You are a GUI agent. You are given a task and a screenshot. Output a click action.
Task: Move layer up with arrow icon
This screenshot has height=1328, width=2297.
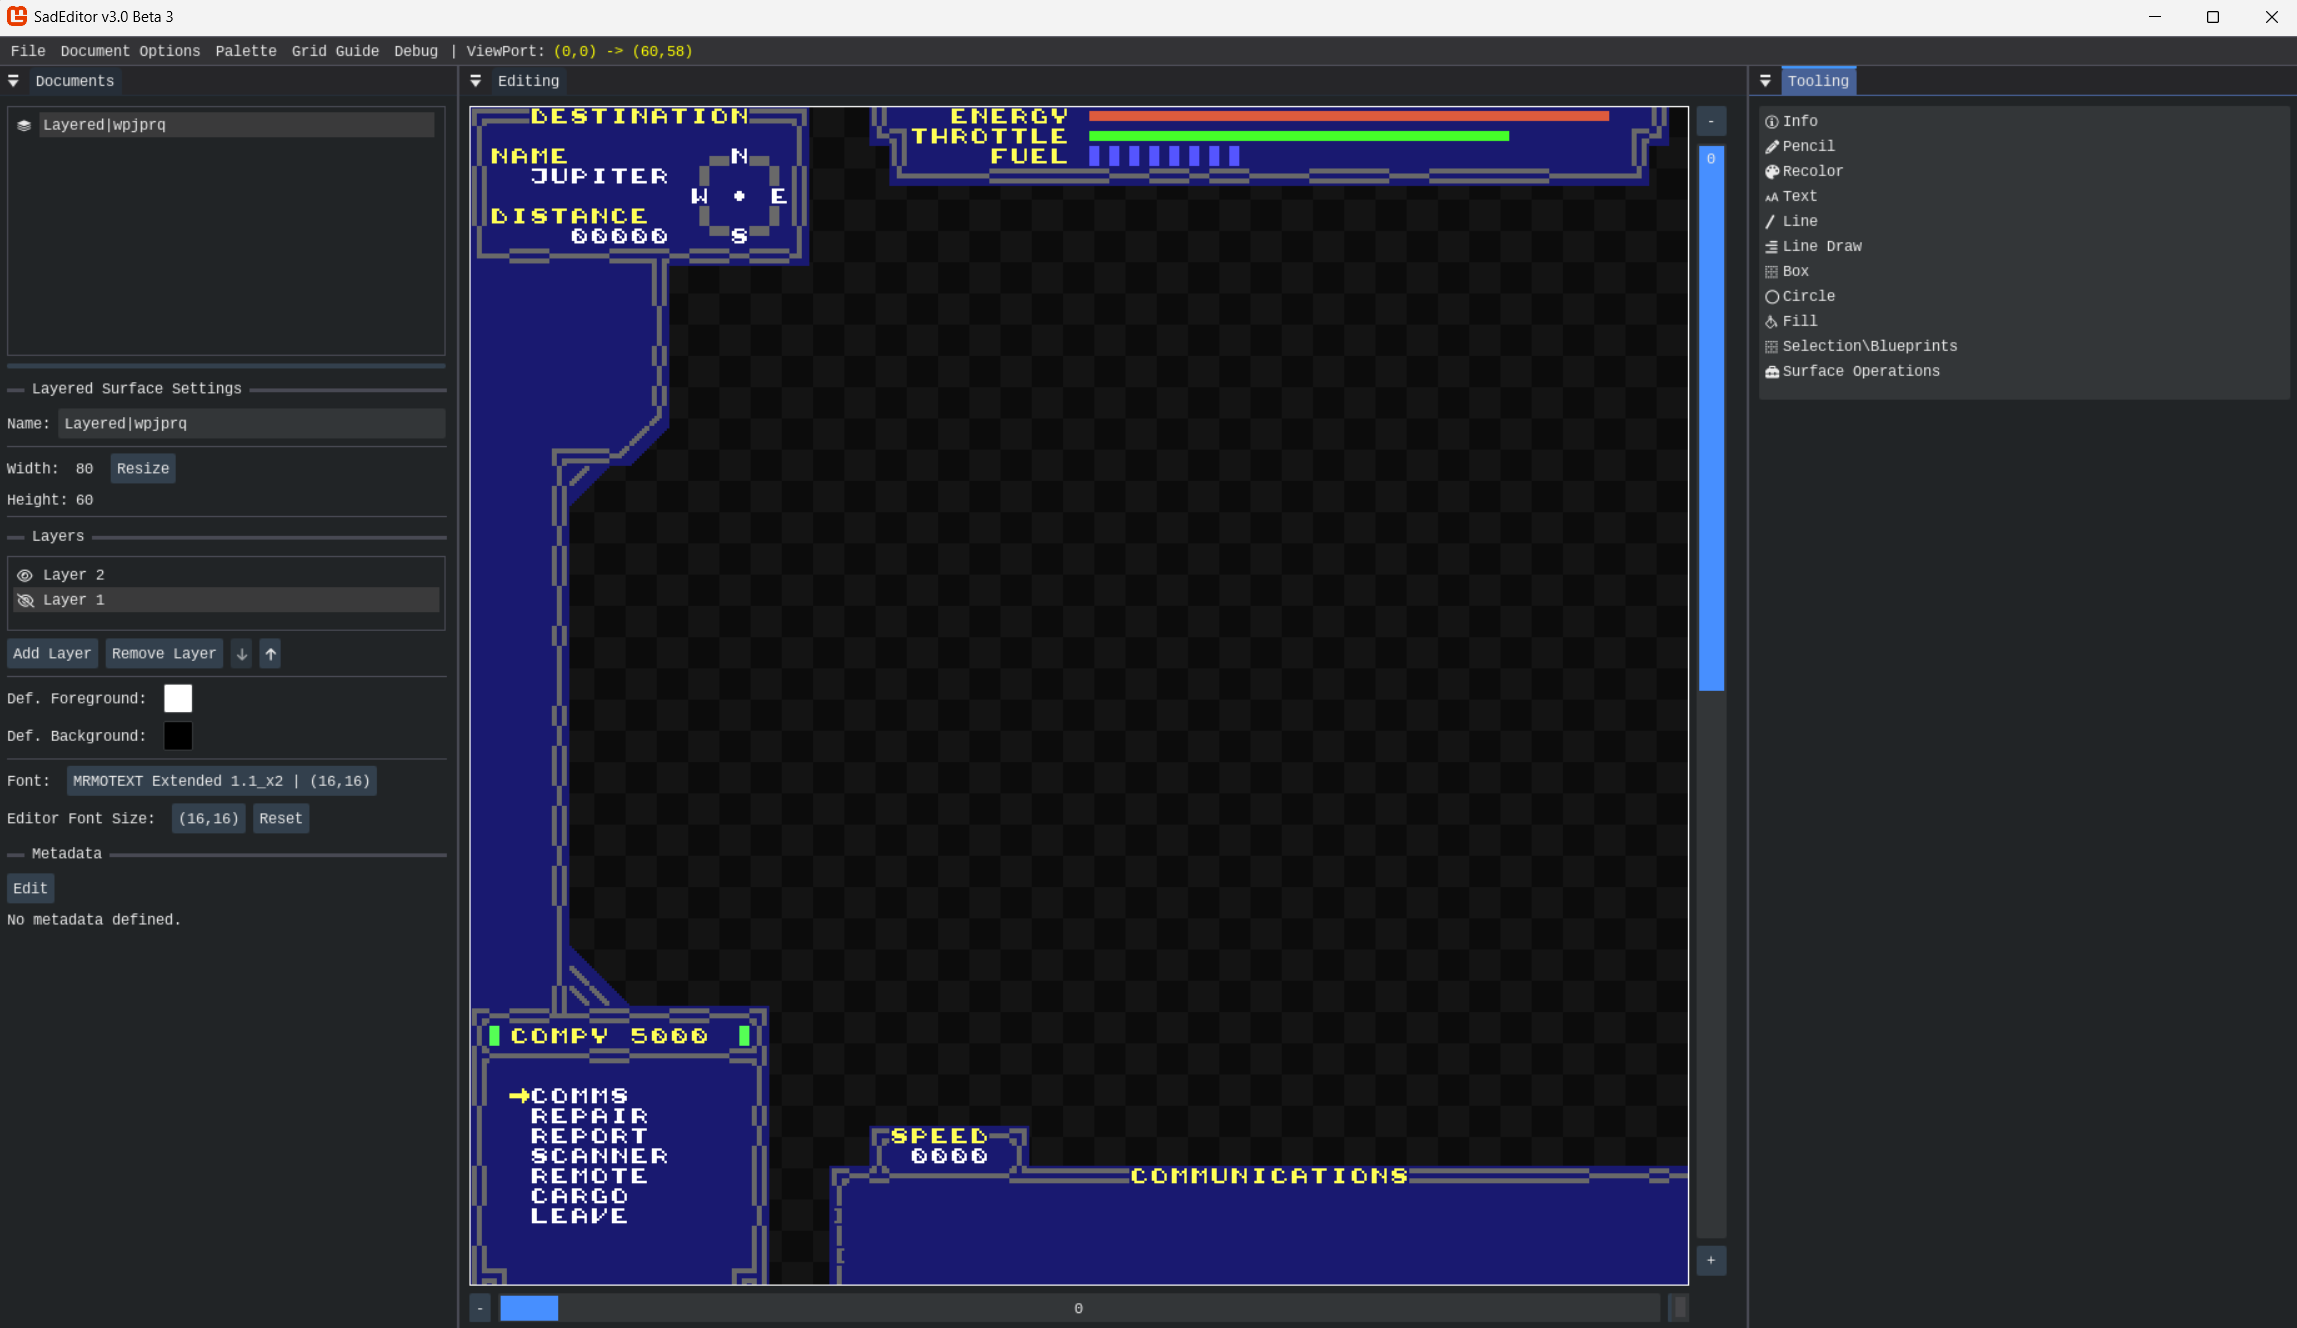pyautogui.click(x=270, y=654)
